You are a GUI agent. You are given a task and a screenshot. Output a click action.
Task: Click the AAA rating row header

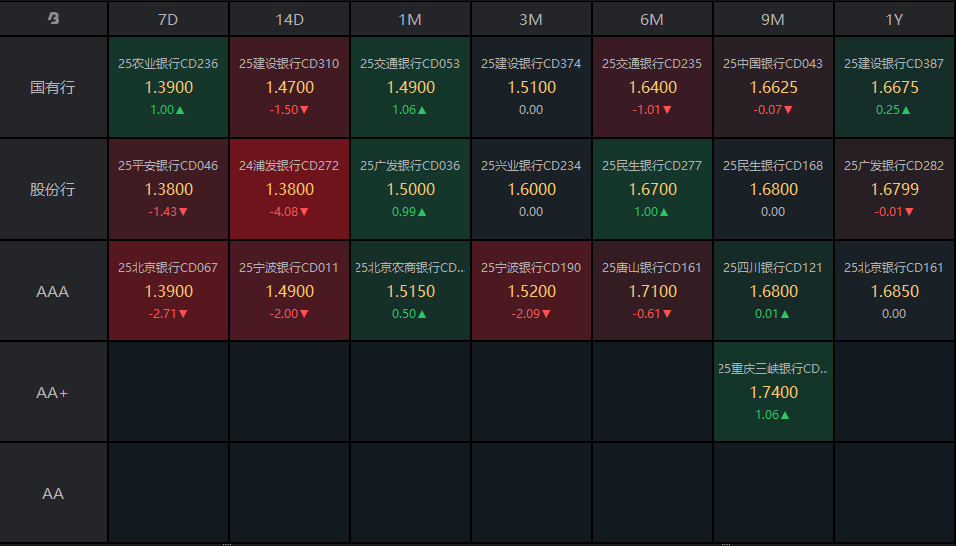click(x=54, y=291)
